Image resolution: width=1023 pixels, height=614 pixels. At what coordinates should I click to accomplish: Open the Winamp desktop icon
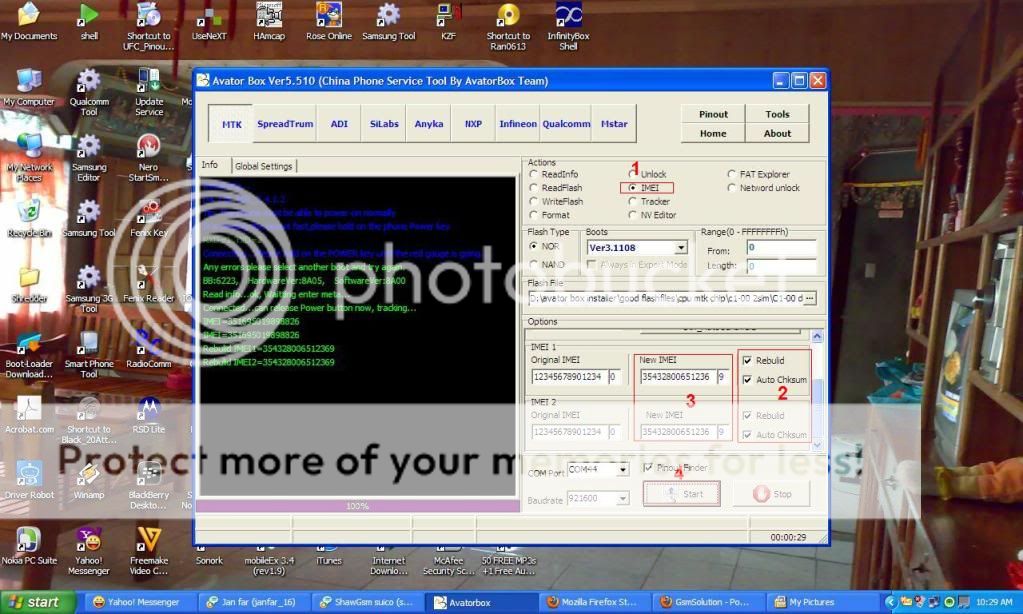click(88, 476)
